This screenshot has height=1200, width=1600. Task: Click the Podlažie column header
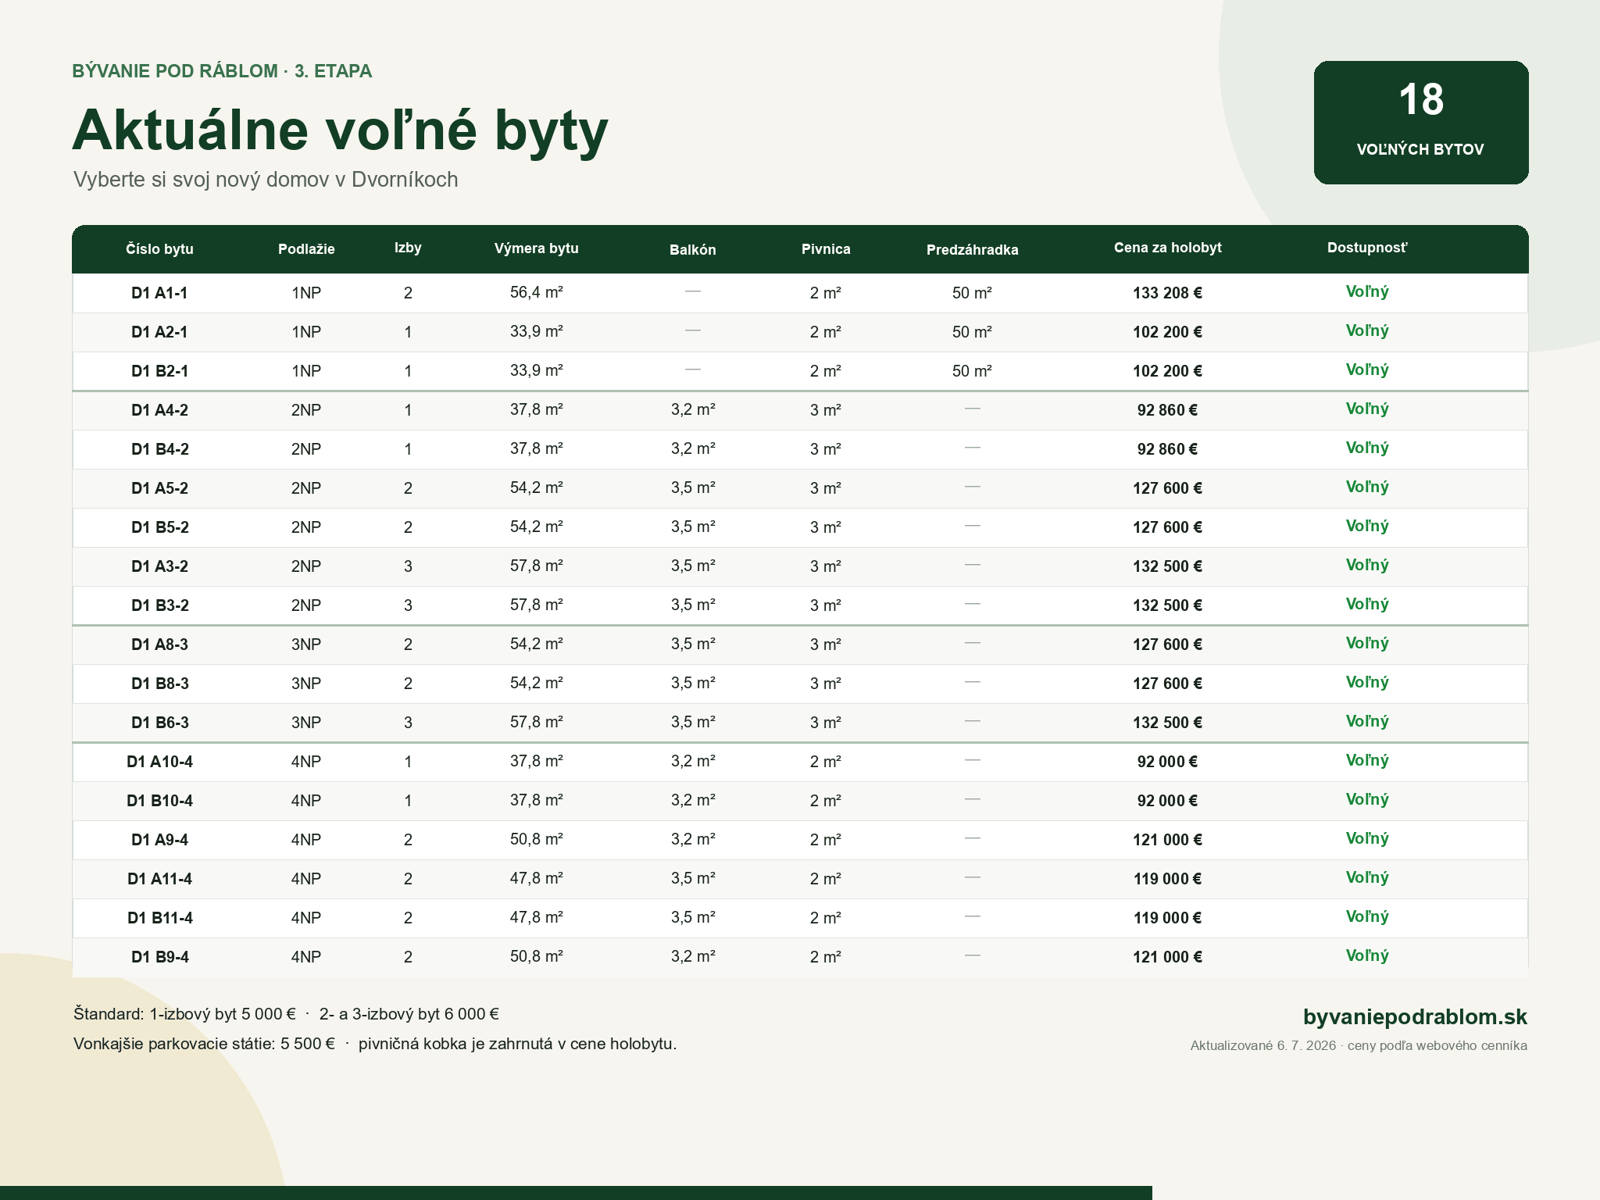306,249
